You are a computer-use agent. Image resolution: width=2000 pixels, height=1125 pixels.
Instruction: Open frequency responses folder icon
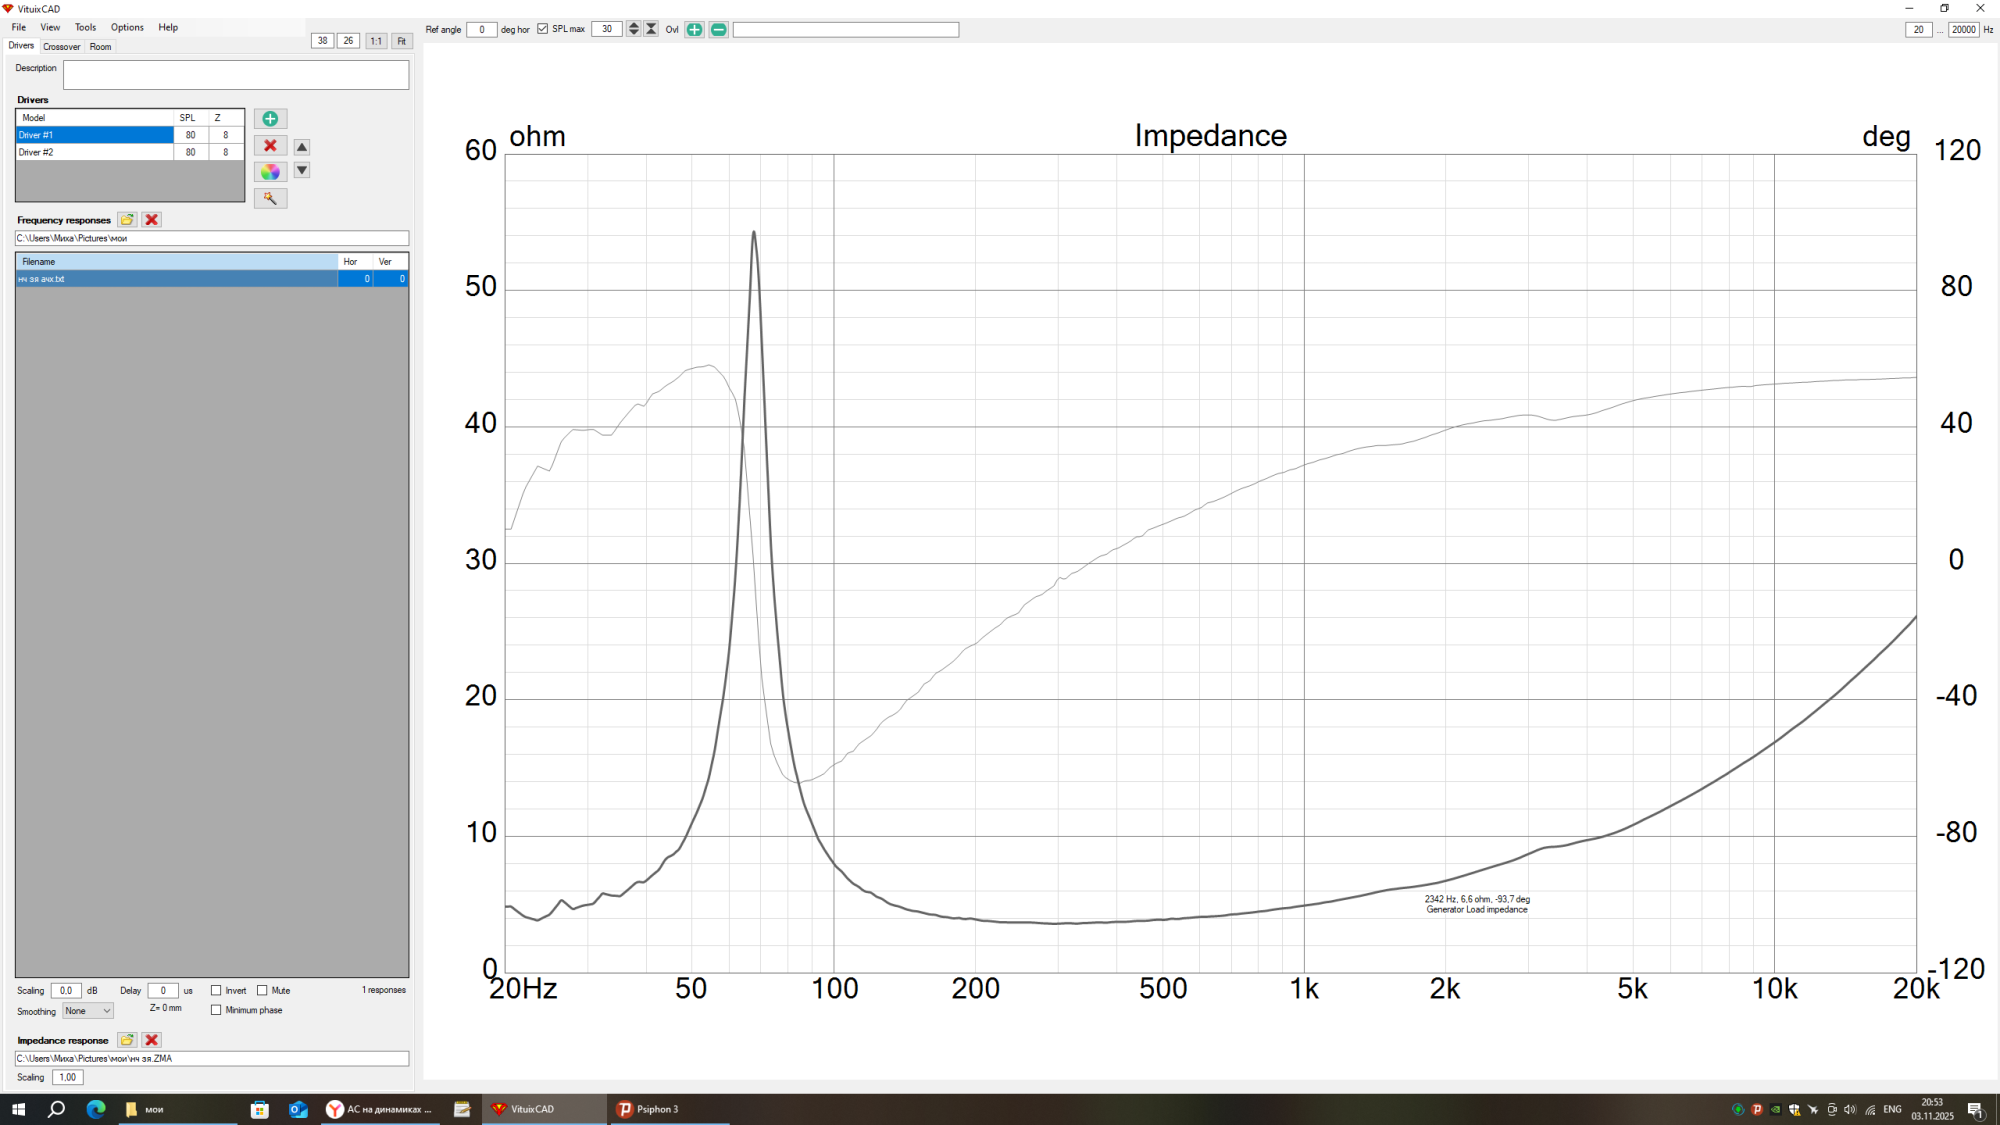(127, 220)
